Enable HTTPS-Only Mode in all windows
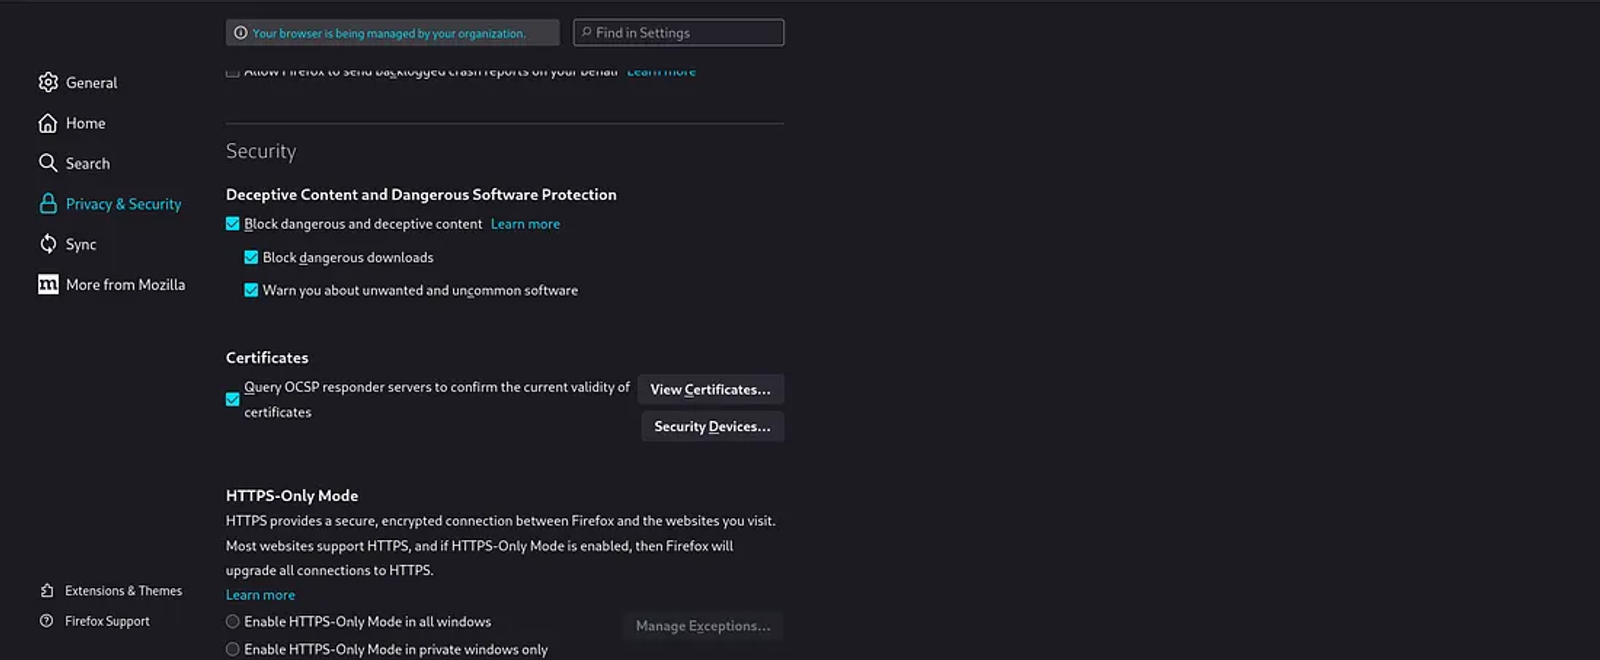The height and width of the screenshot is (660, 1600). [233, 622]
